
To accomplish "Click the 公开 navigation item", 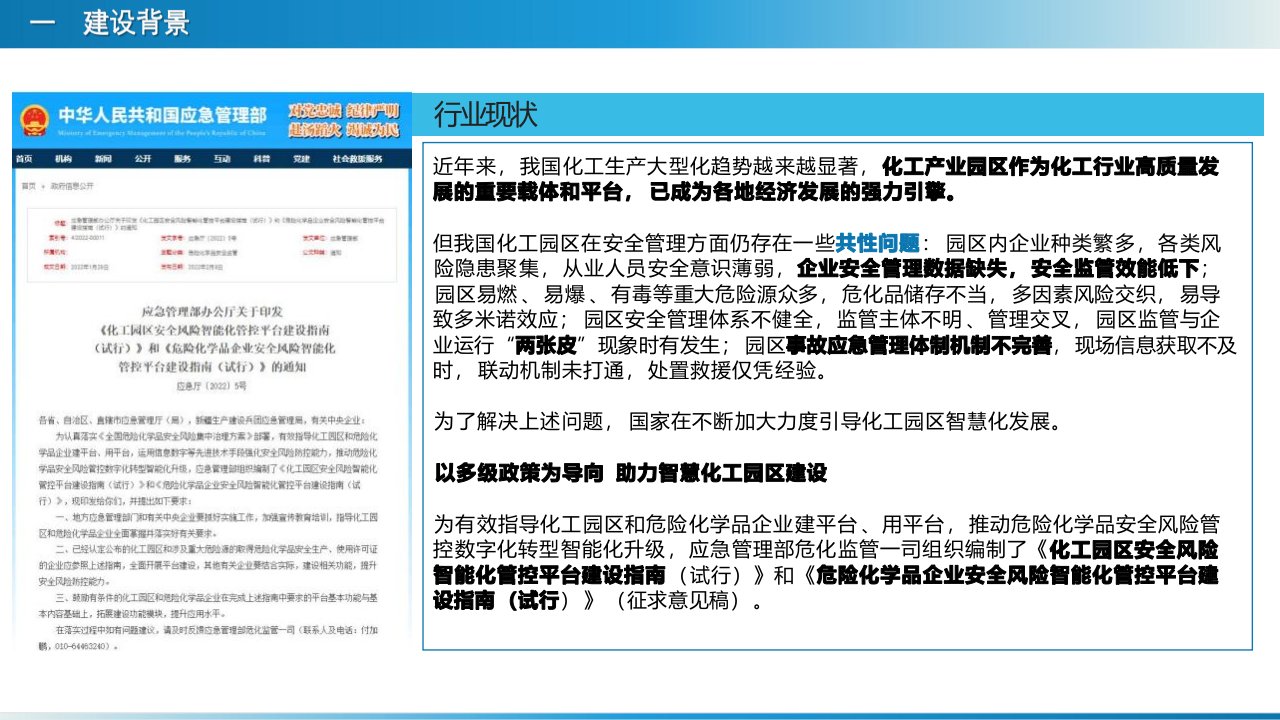I will pyautogui.click(x=142, y=159).
